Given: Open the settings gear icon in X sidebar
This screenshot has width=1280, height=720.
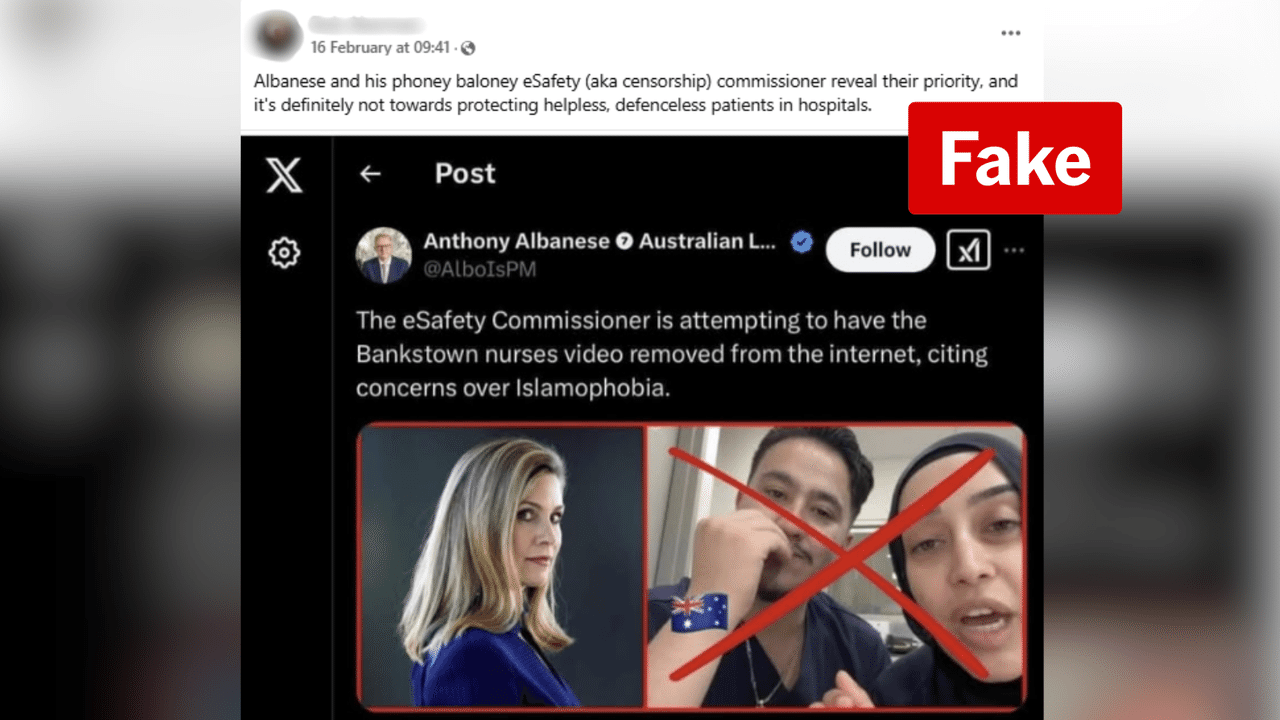Looking at the screenshot, I should 284,253.
